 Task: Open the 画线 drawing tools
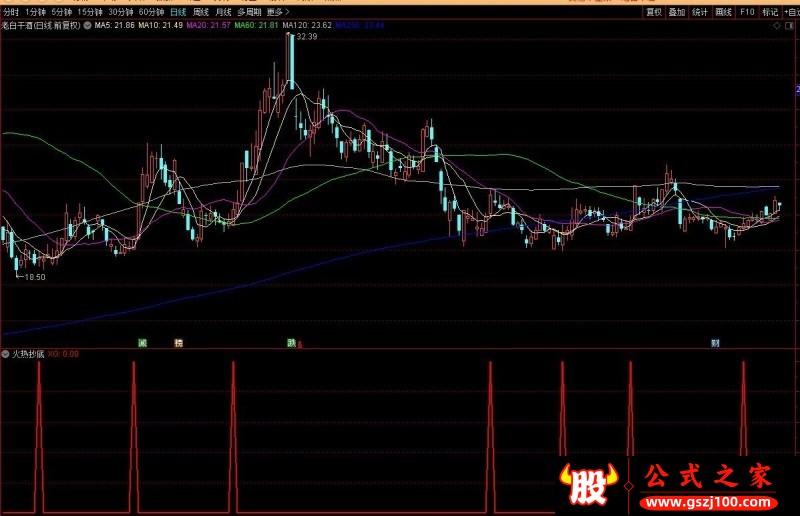pos(723,12)
